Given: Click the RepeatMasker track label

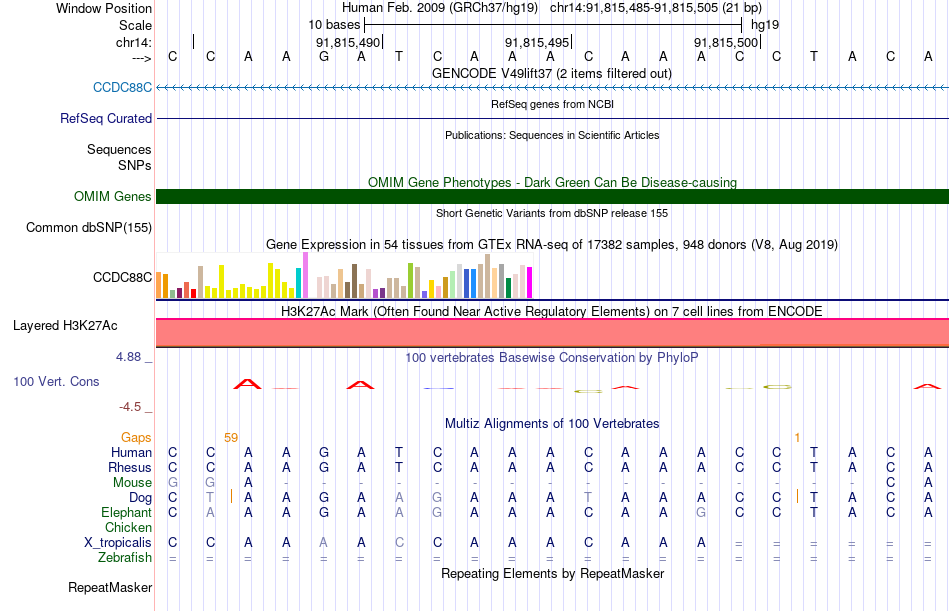Looking at the screenshot, I should [110, 587].
